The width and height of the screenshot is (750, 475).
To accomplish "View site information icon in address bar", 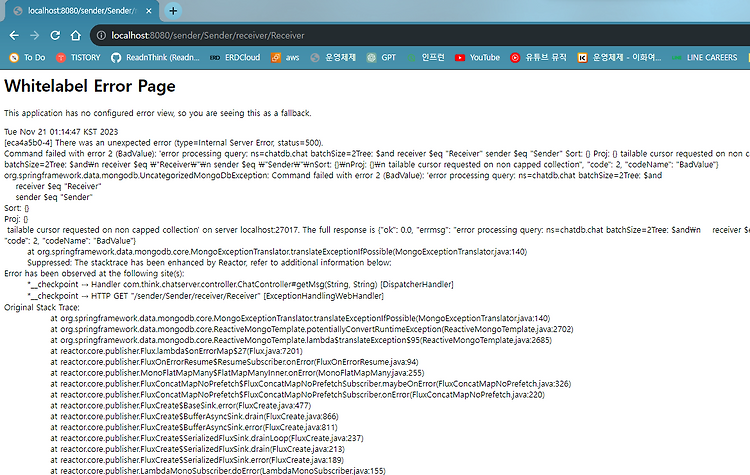I will (101, 35).
